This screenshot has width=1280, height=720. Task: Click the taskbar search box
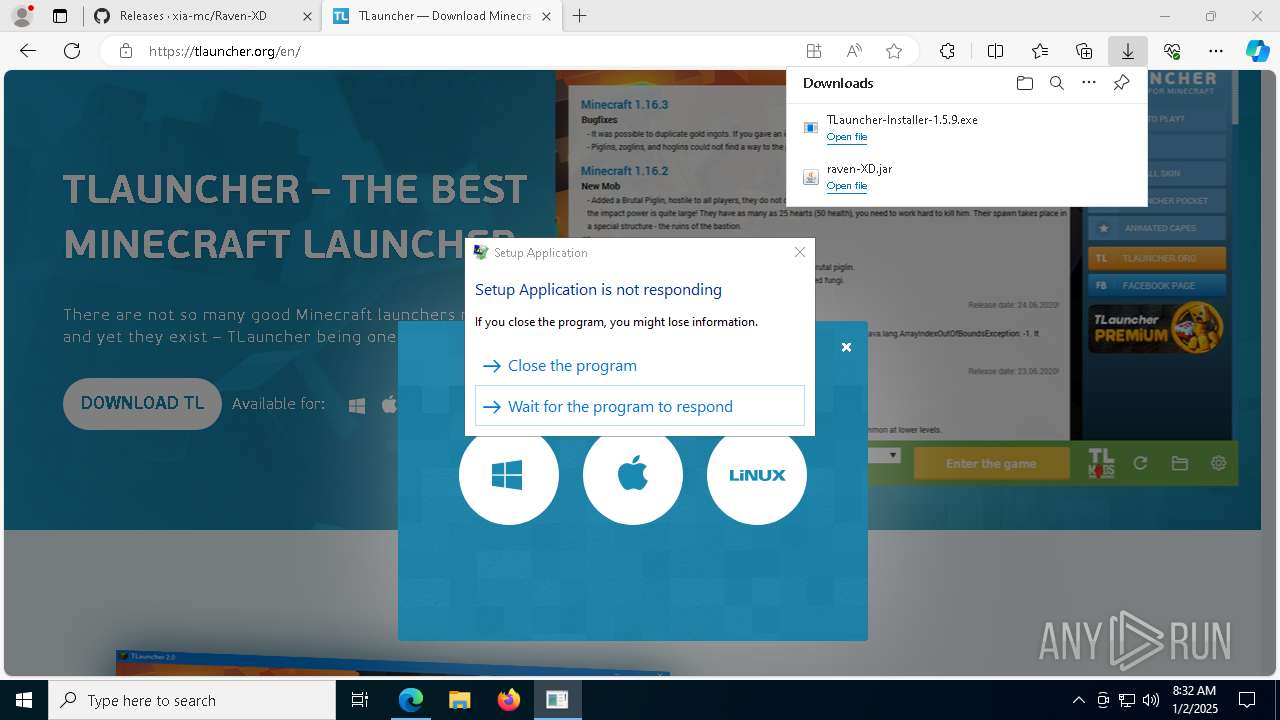coord(192,700)
